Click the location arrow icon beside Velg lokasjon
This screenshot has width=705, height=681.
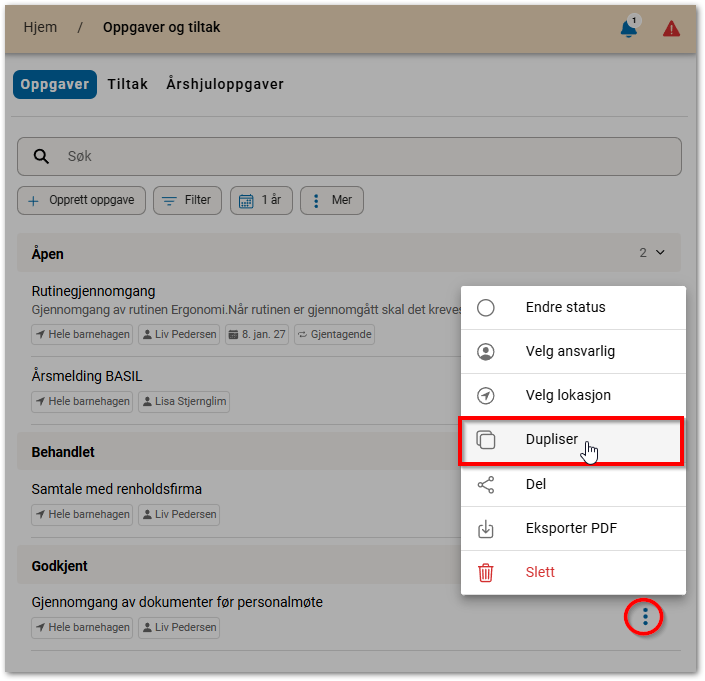pos(486,396)
